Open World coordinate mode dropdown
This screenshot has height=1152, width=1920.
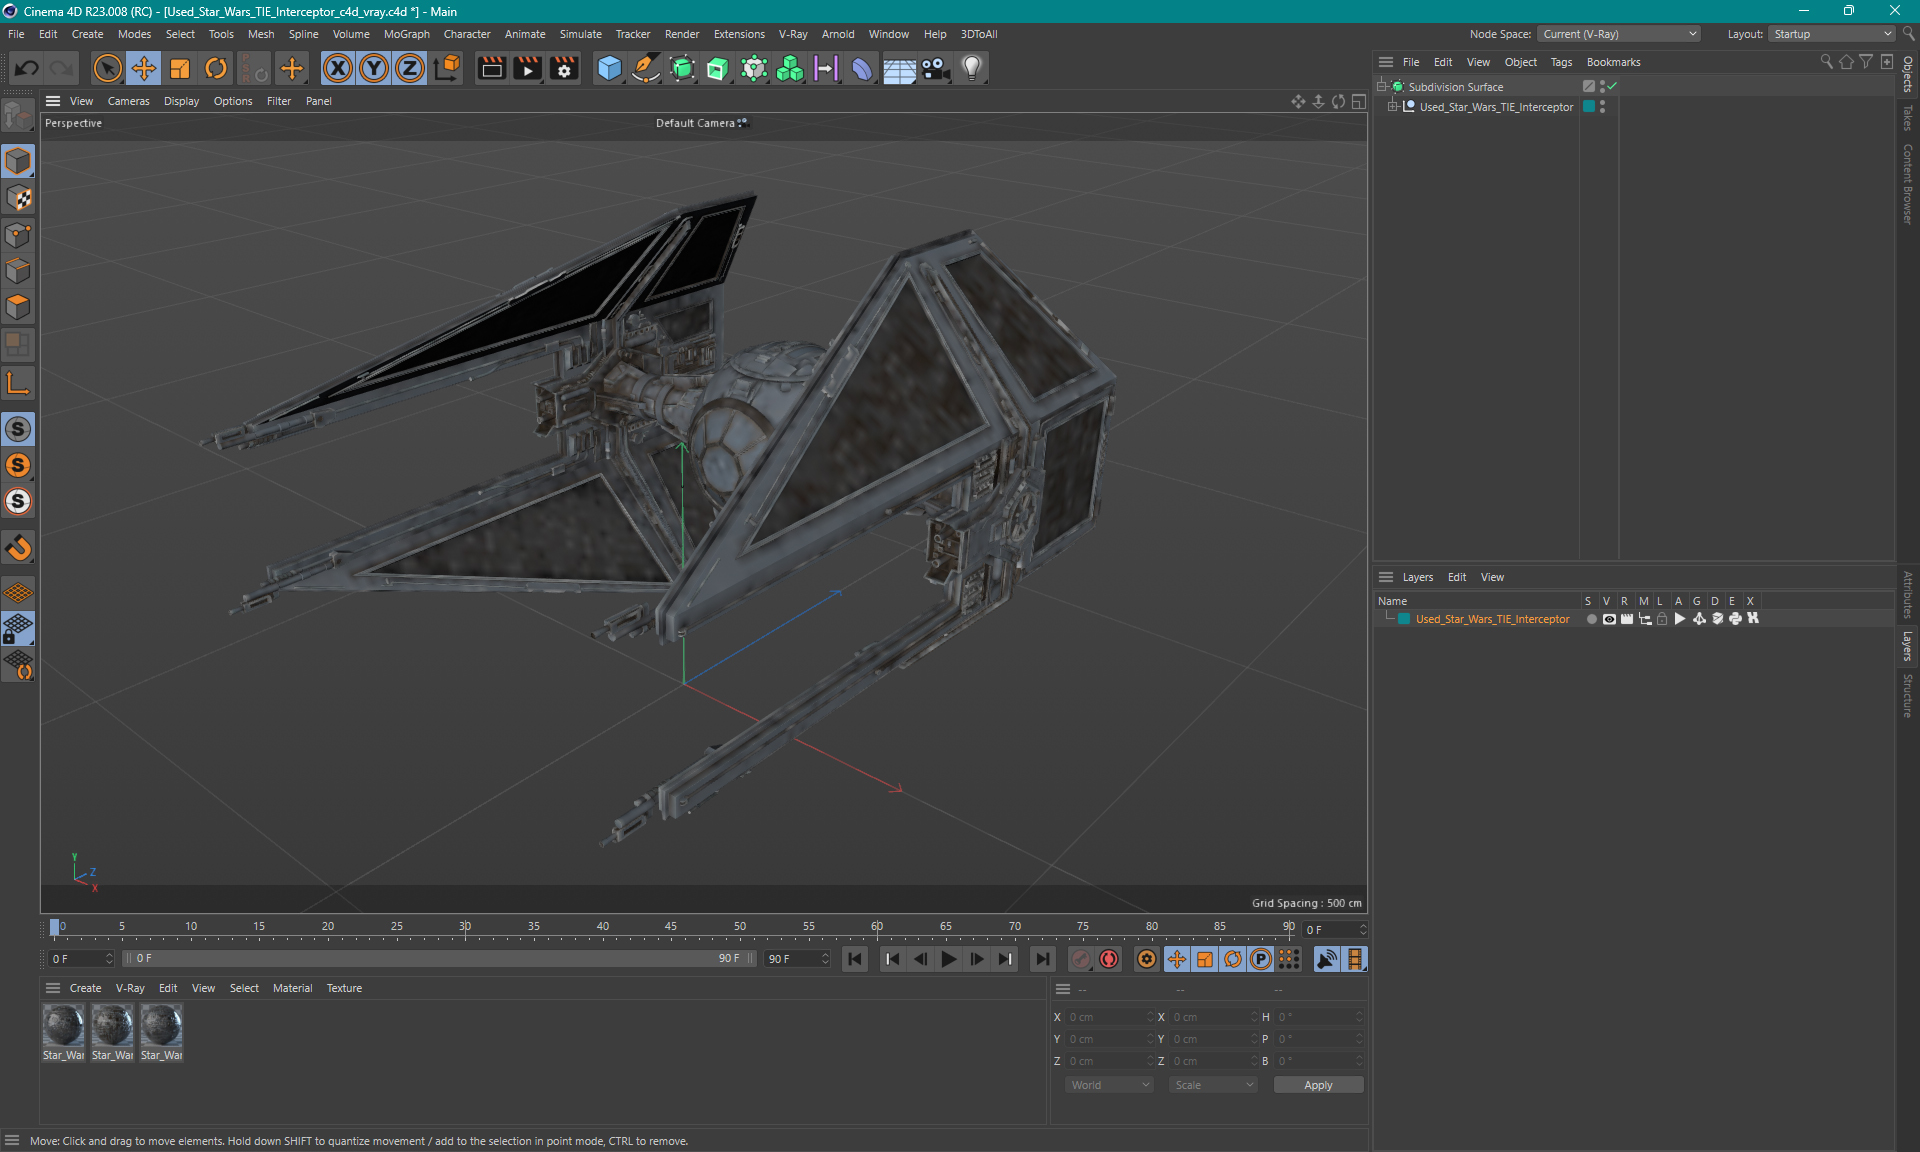click(1109, 1085)
